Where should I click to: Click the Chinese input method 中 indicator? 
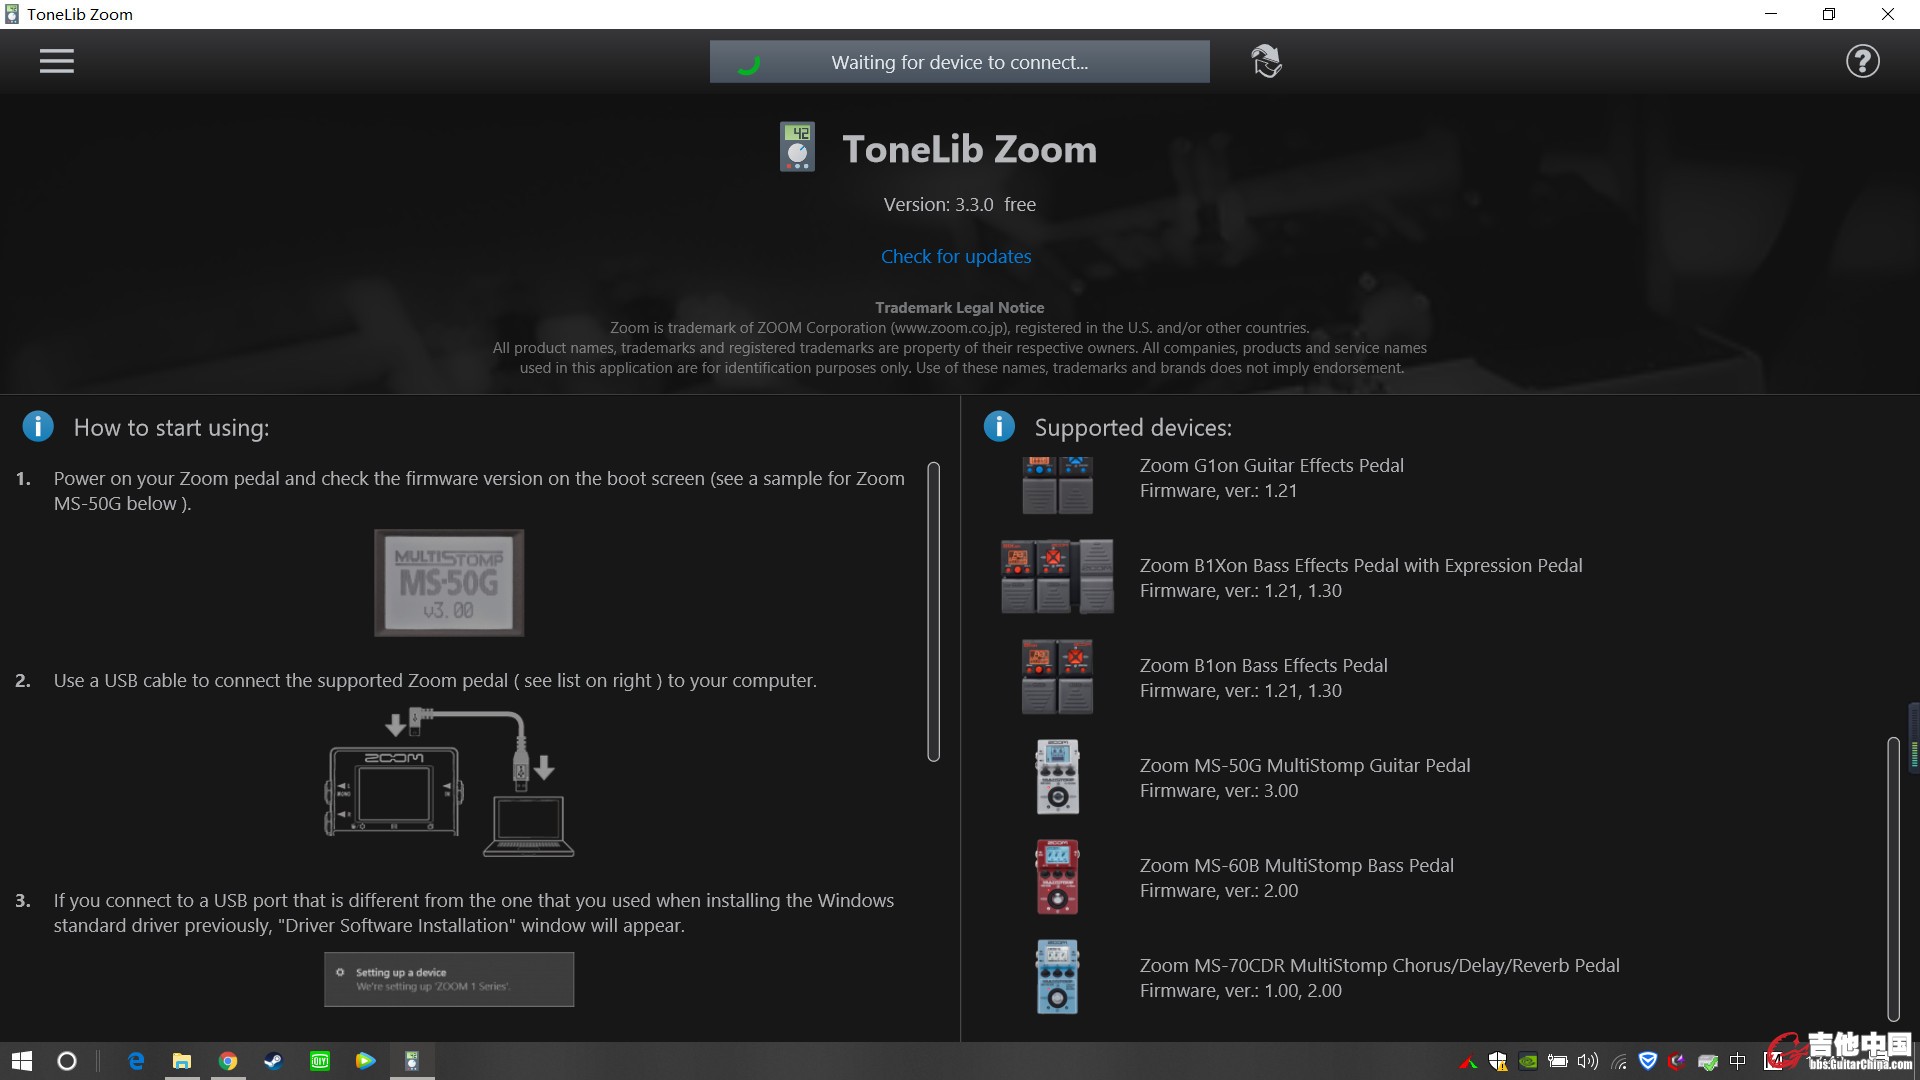(x=1738, y=1061)
